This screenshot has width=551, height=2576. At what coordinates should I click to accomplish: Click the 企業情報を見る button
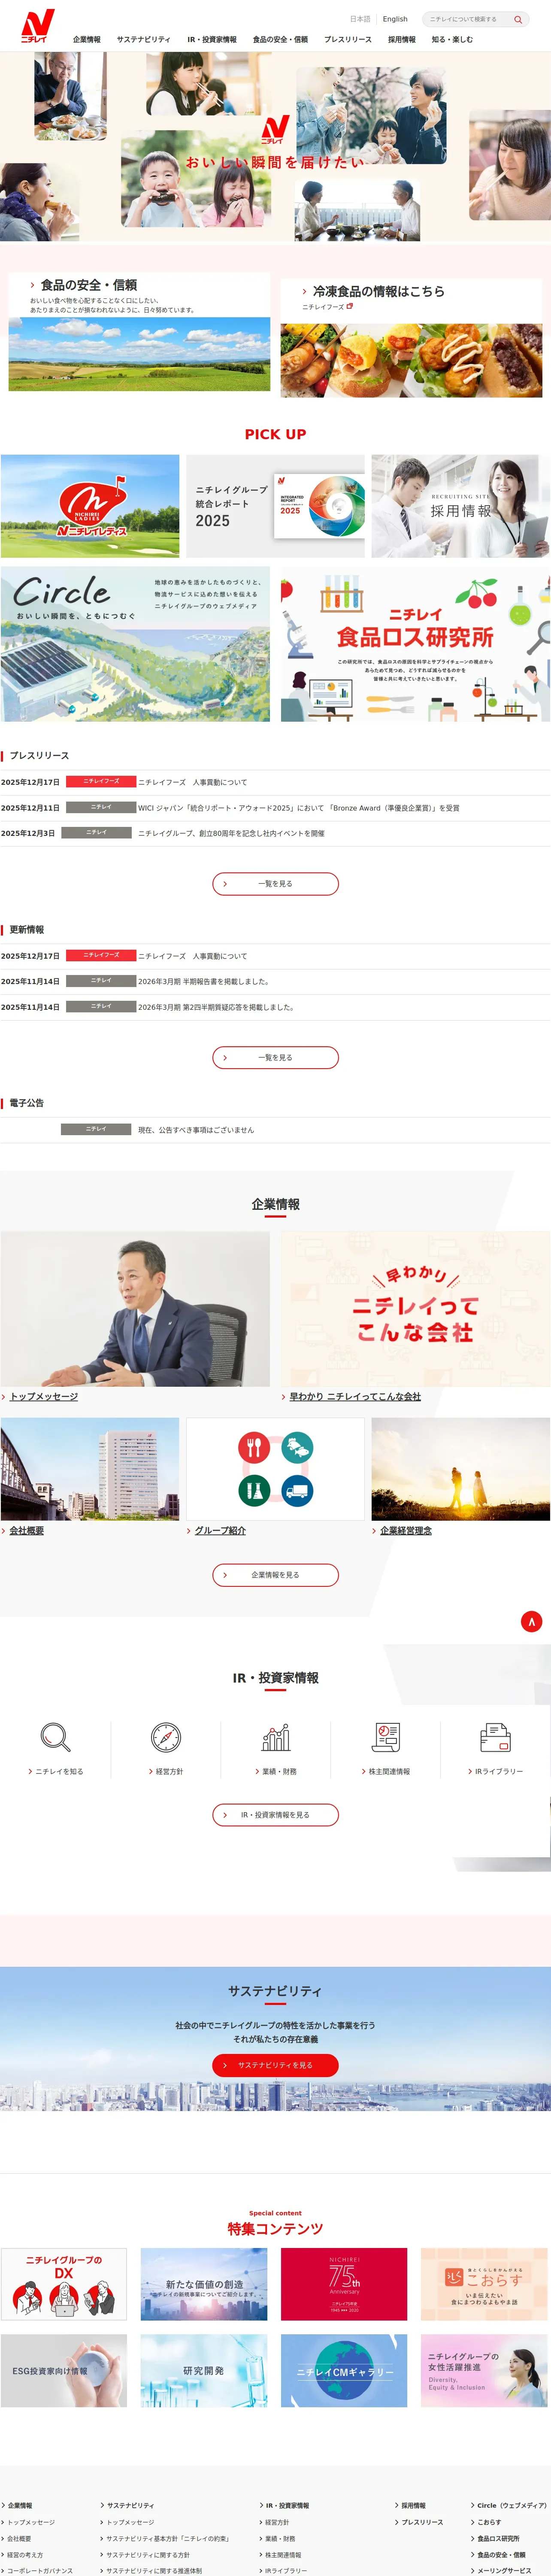pyautogui.click(x=275, y=1575)
